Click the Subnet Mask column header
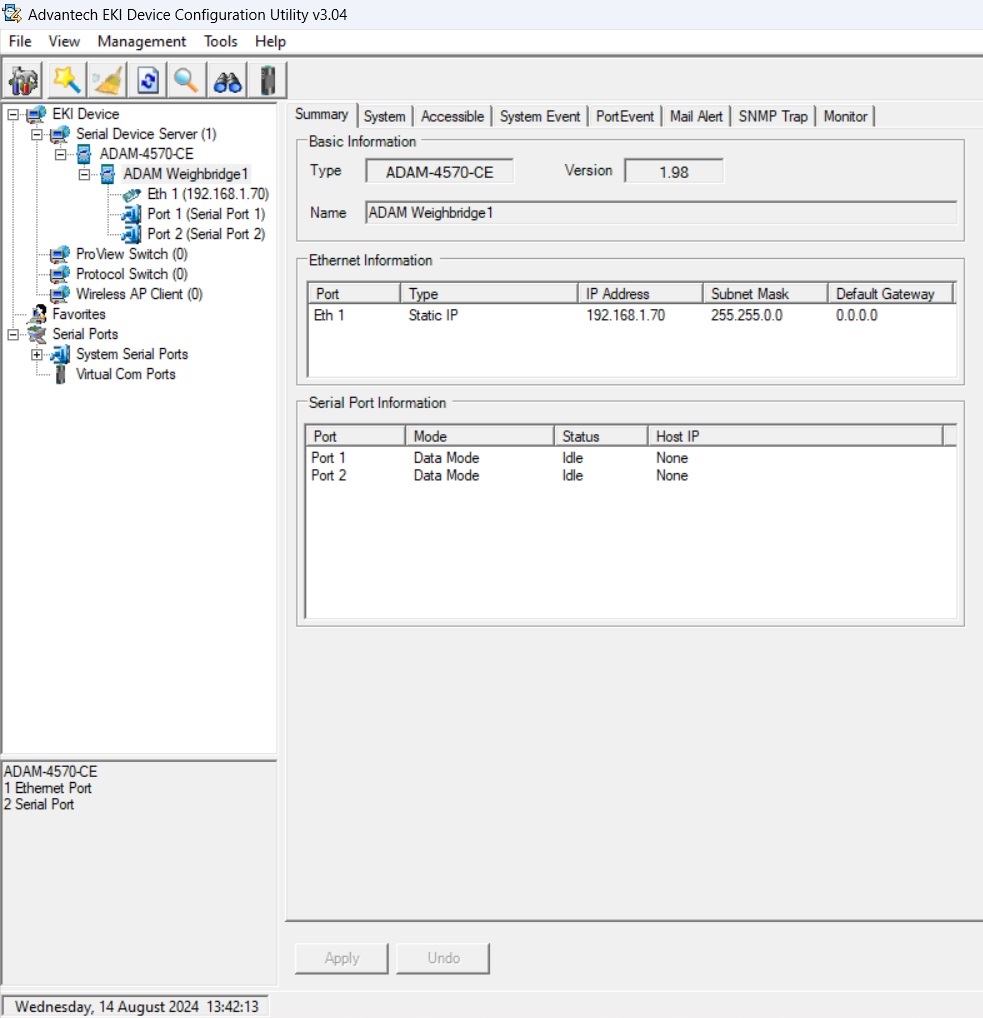 coord(765,293)
